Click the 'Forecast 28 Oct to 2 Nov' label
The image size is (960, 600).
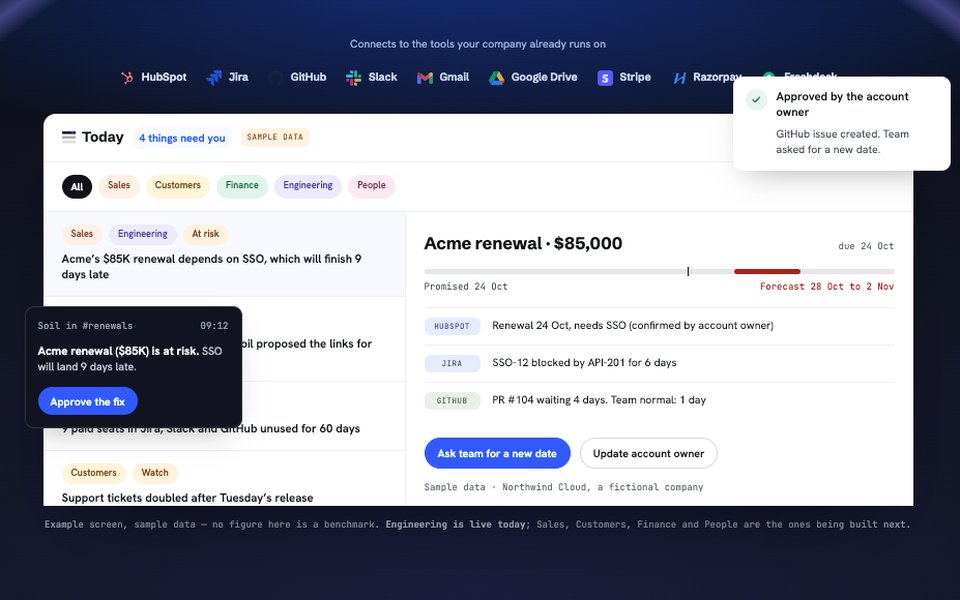click(827, 287)
